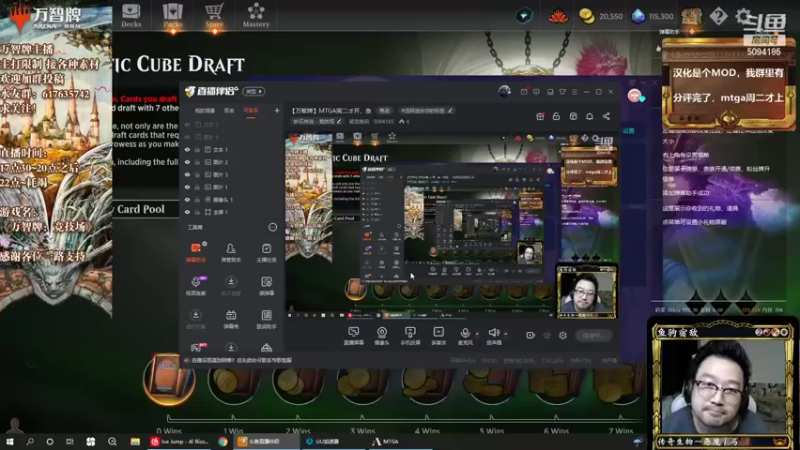Click the red lotus icon in Arena header

[558, 16]
